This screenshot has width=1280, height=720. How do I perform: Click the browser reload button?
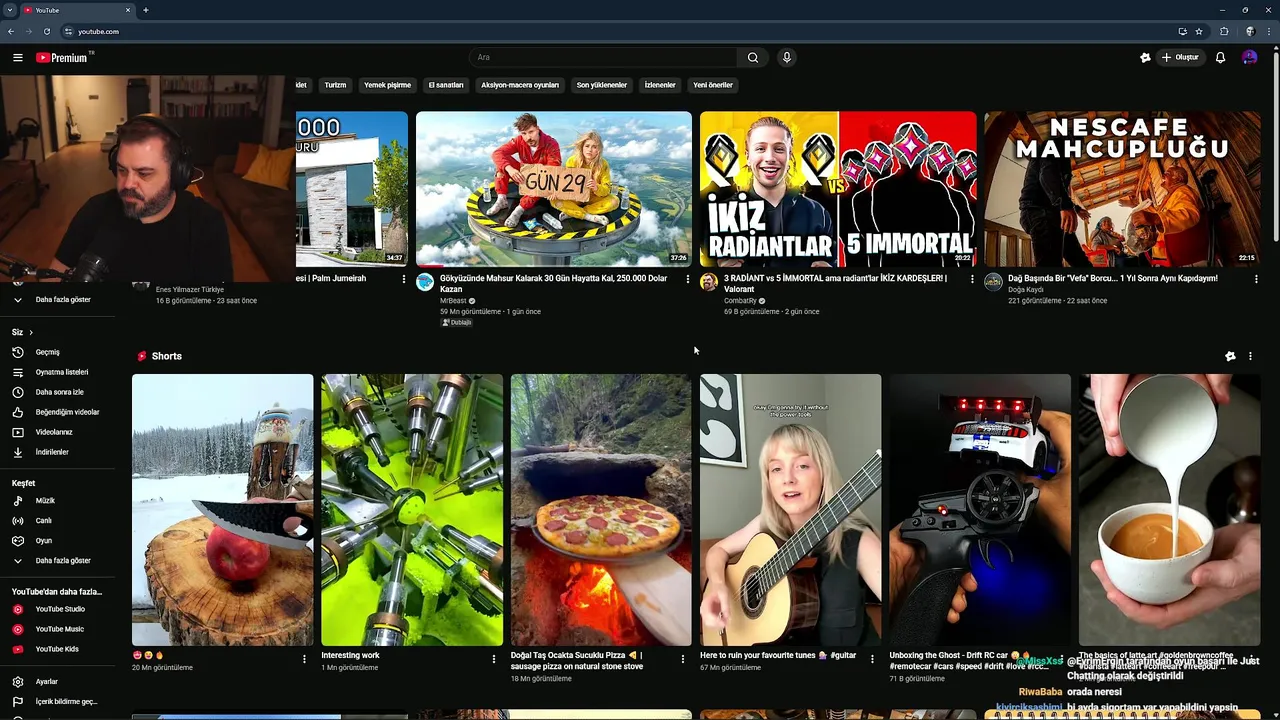coord(46,31)
